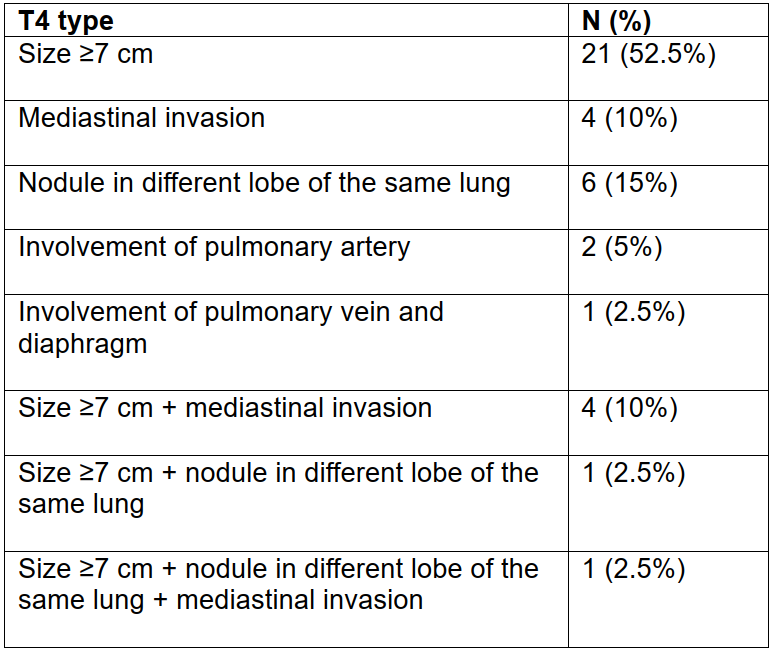Select the "Size ≥7 cm" row label
This screenshot has height=653, width=776.
coord(86,54)
